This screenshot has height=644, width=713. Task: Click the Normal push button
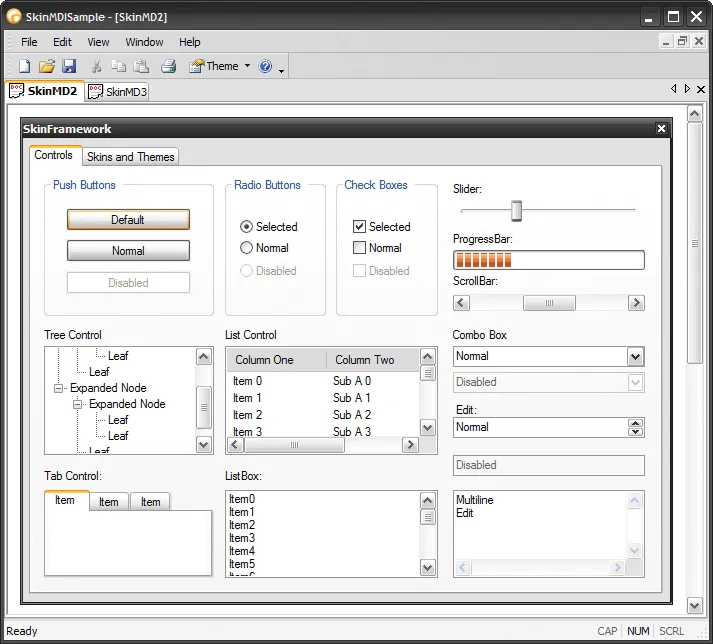[128, 251]
